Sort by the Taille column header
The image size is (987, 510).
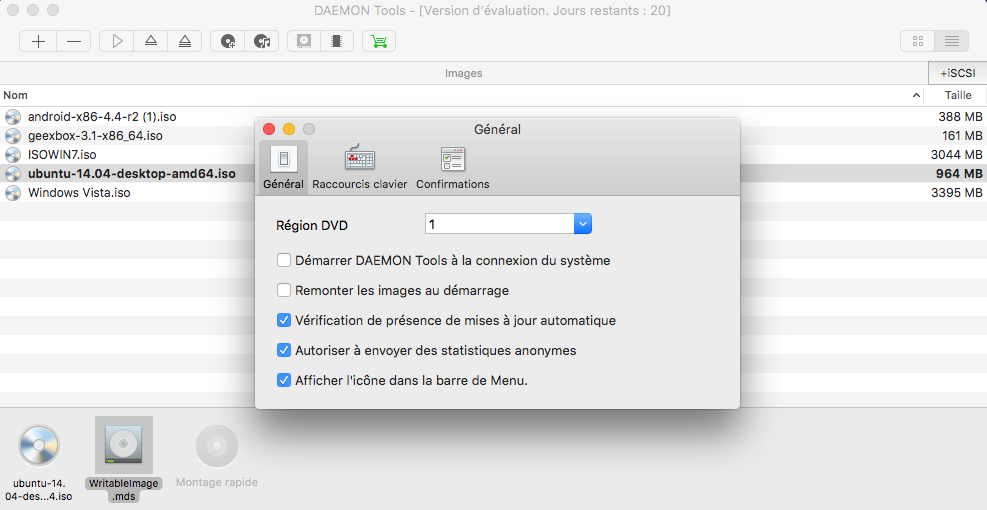(958, 95)
